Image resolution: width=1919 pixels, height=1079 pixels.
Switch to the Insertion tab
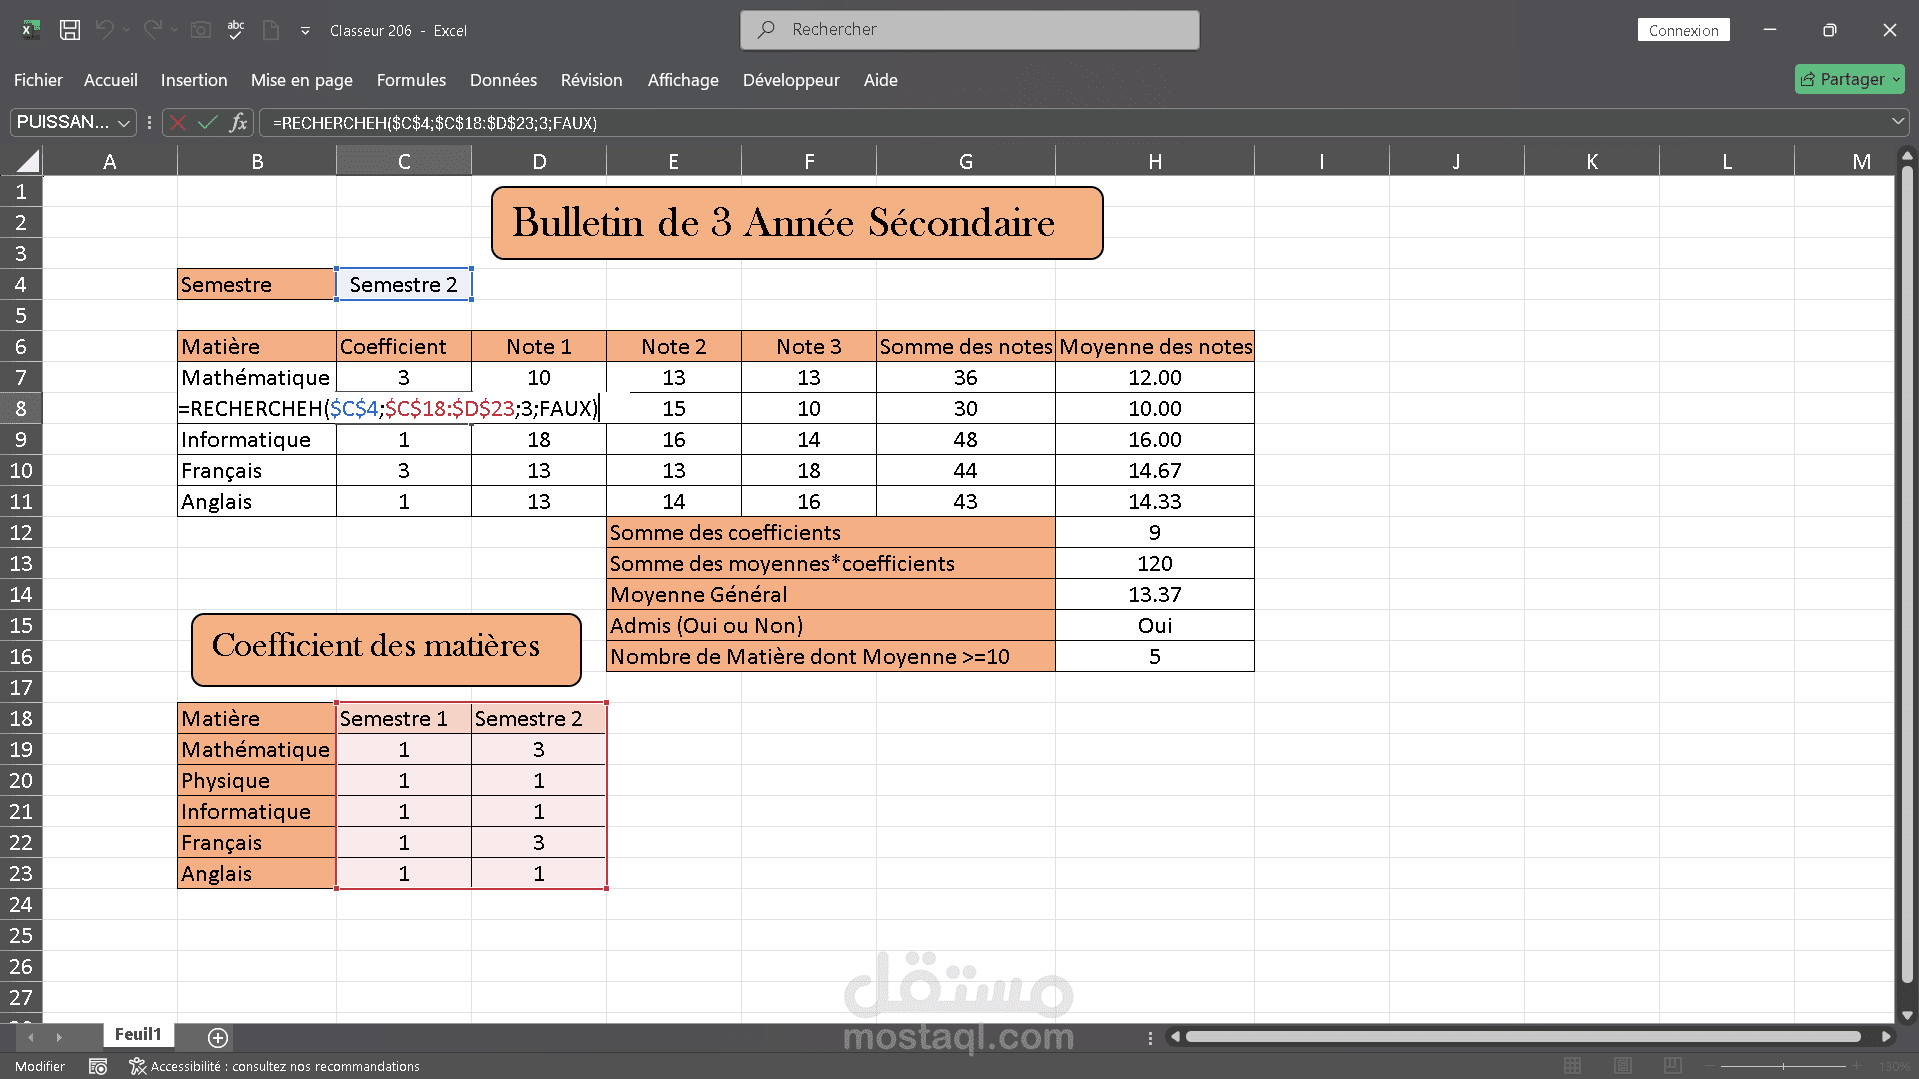(194, 80)
